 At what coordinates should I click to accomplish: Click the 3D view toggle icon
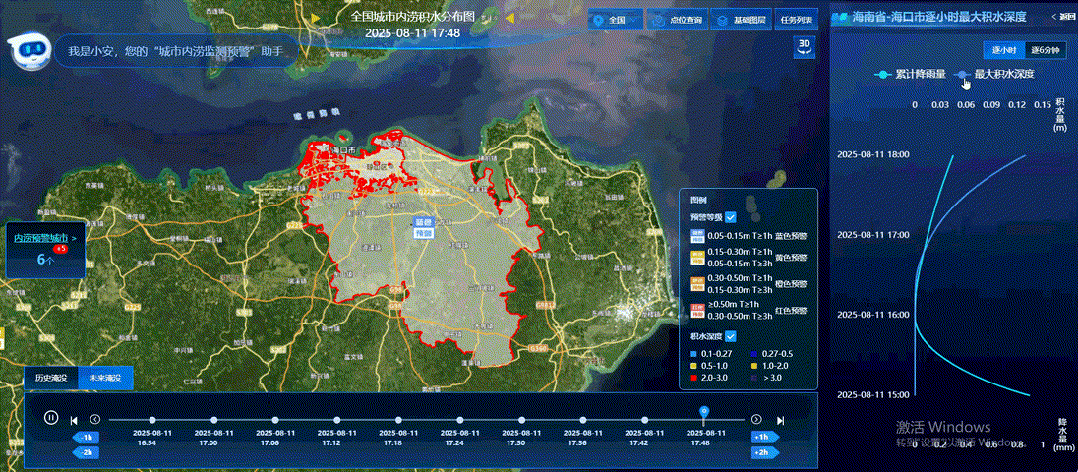click(802, 46)
